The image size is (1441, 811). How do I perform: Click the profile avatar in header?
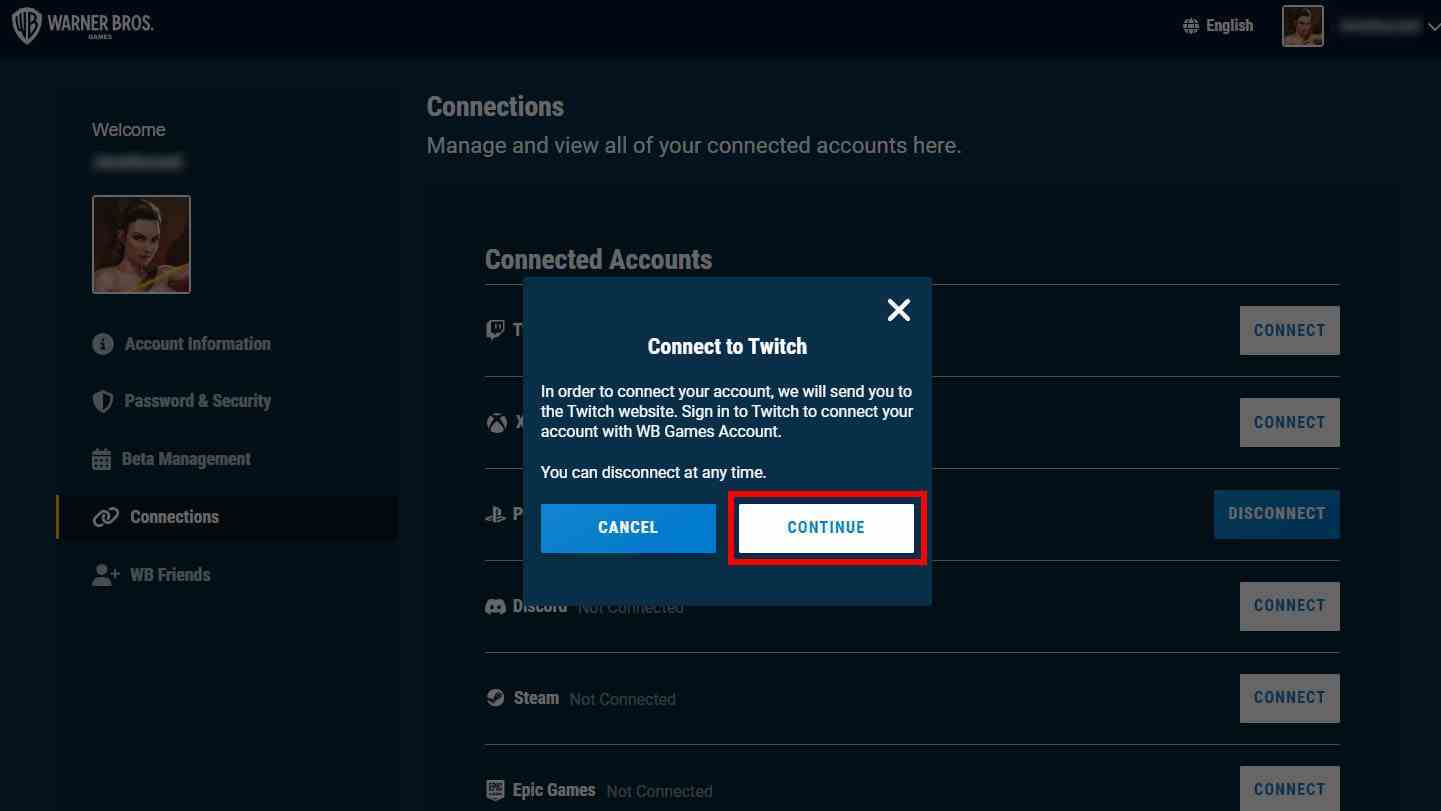(x=1303, y=26)
